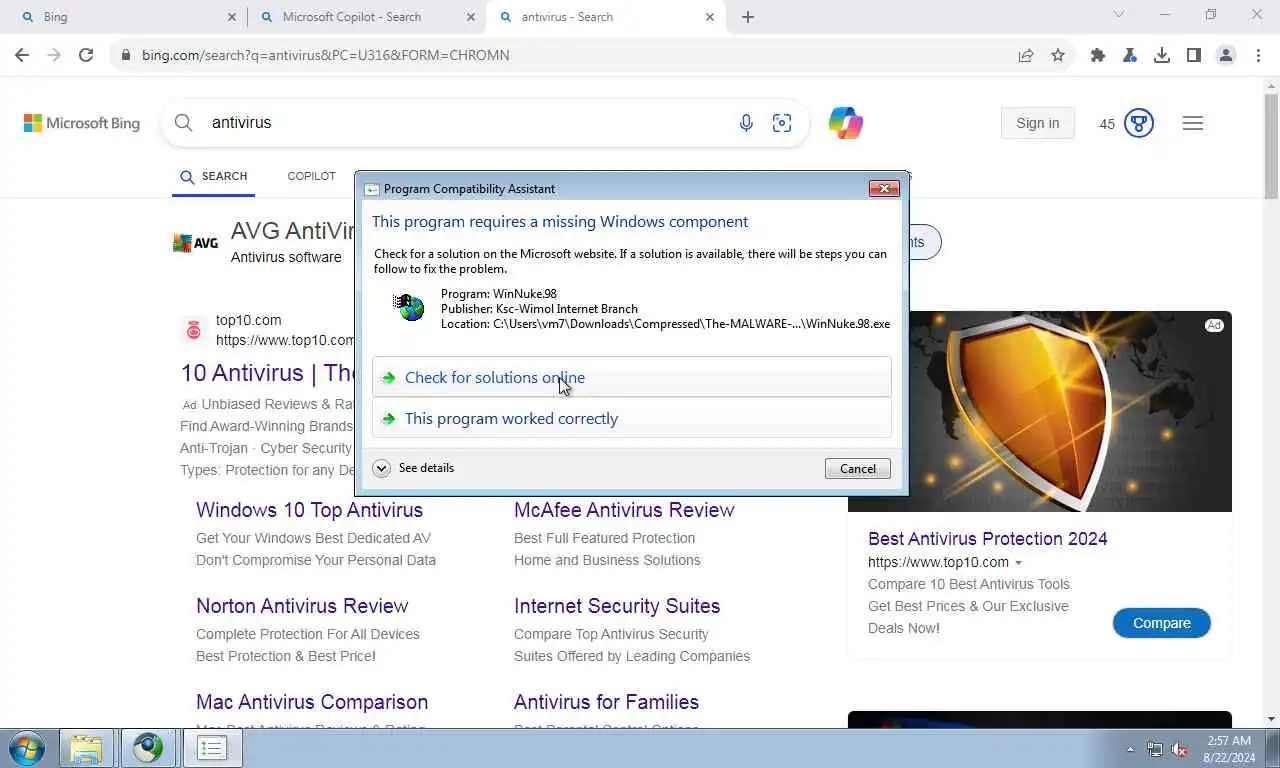Close the Program Compatibility Assistant dialog
This screenshot has width=1280, height=768.
(884, 188)
